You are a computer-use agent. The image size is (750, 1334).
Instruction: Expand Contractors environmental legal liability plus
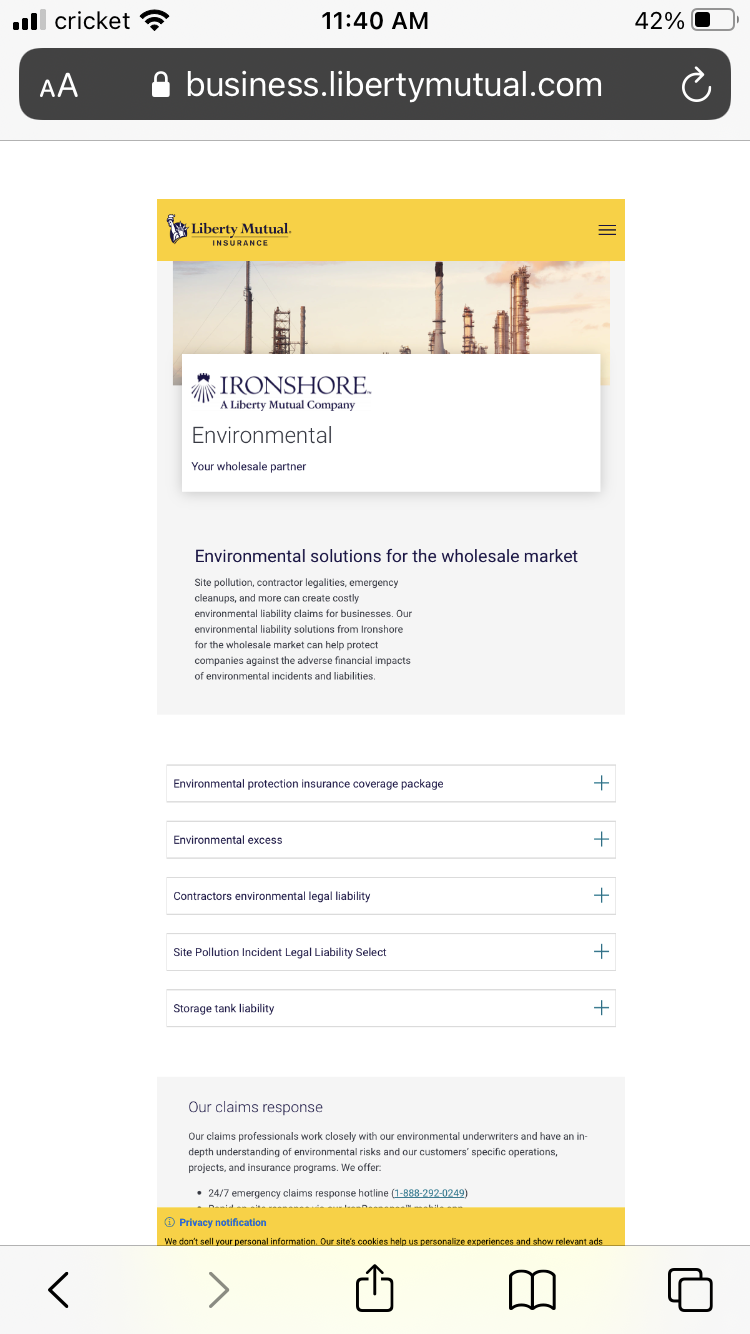pyautogui.click(x=601, y=895)
